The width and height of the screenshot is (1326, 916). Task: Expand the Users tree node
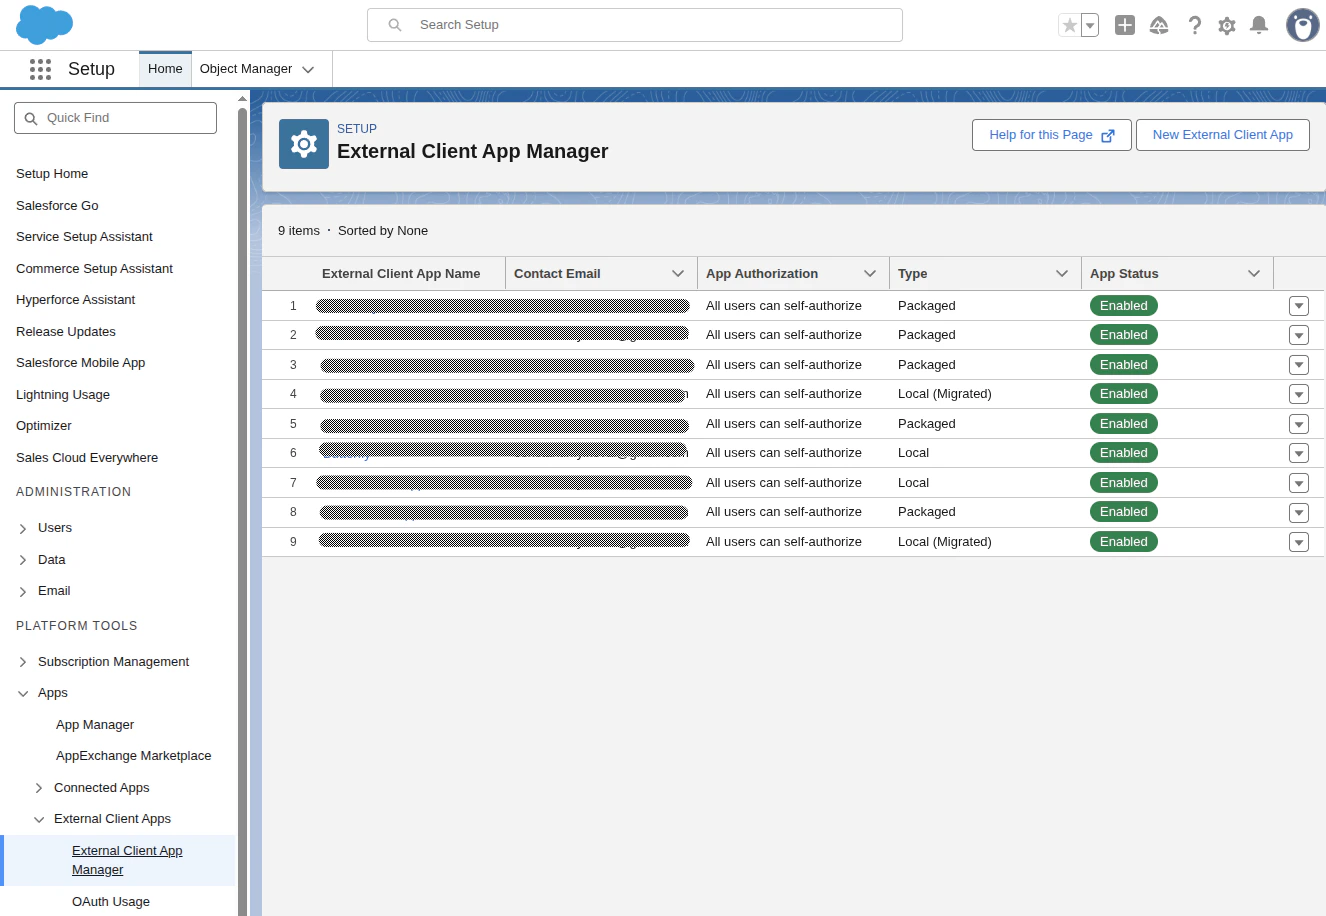tap(23, 528)
